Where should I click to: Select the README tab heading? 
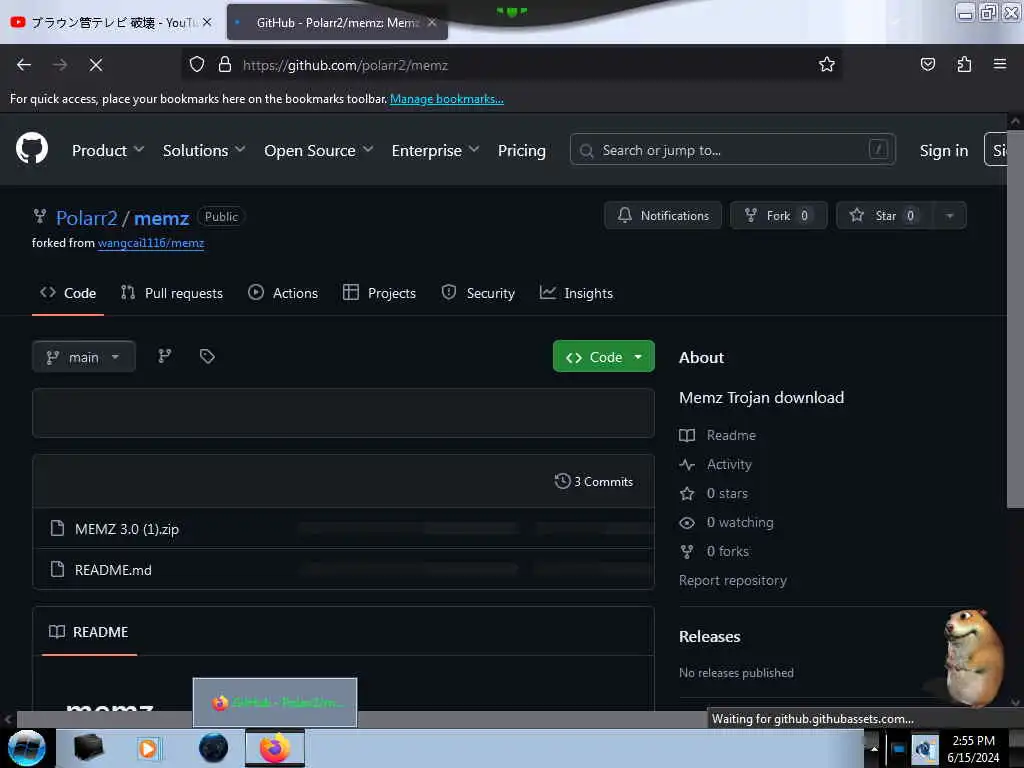click(88, 632)
